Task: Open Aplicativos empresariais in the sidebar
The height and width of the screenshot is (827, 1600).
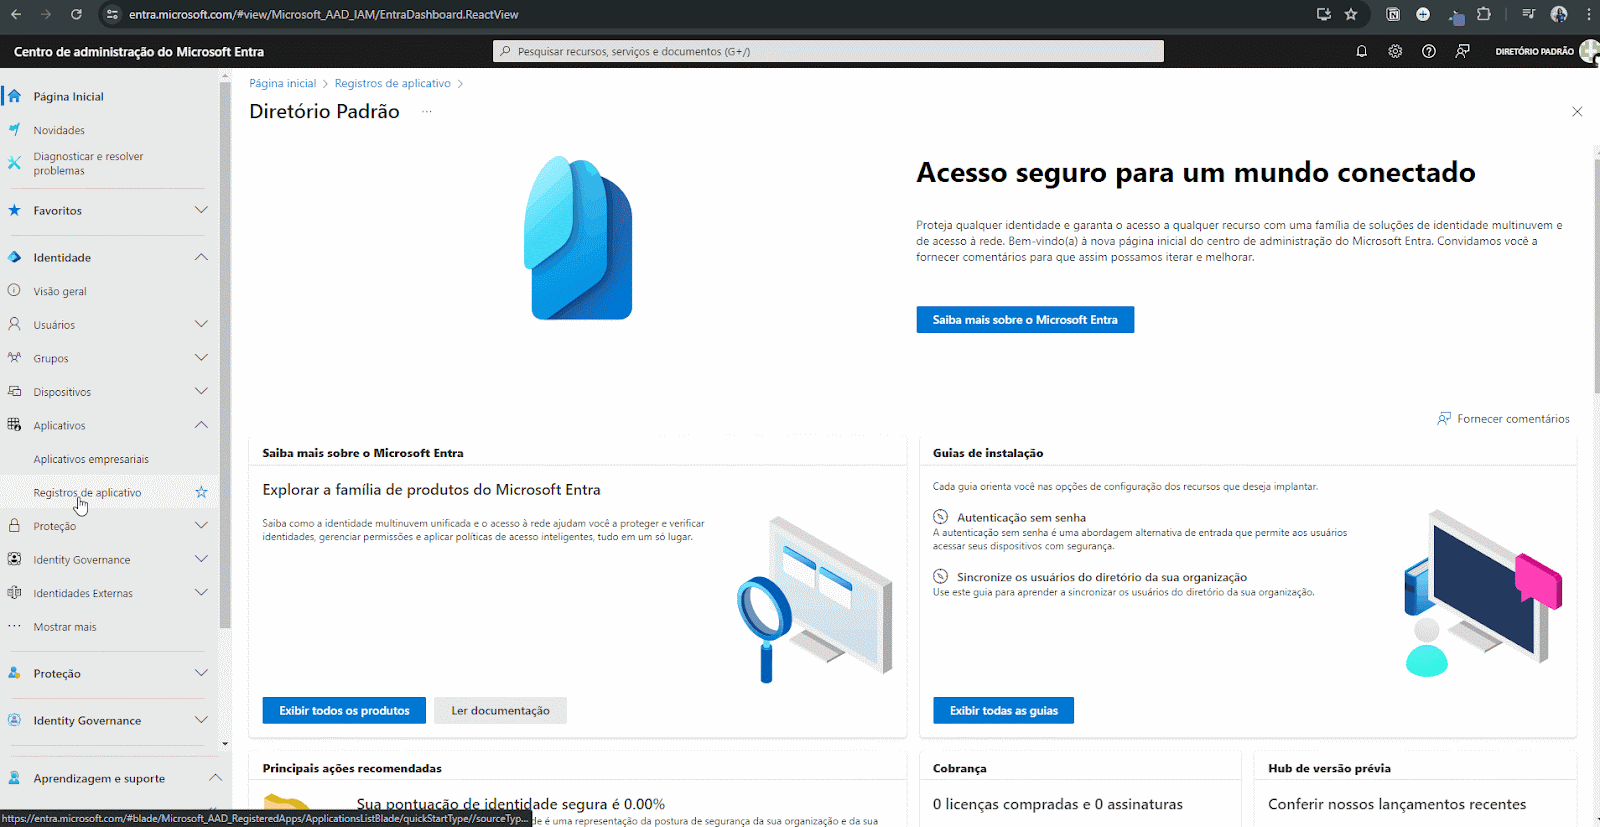Action: tap(91, 459)
